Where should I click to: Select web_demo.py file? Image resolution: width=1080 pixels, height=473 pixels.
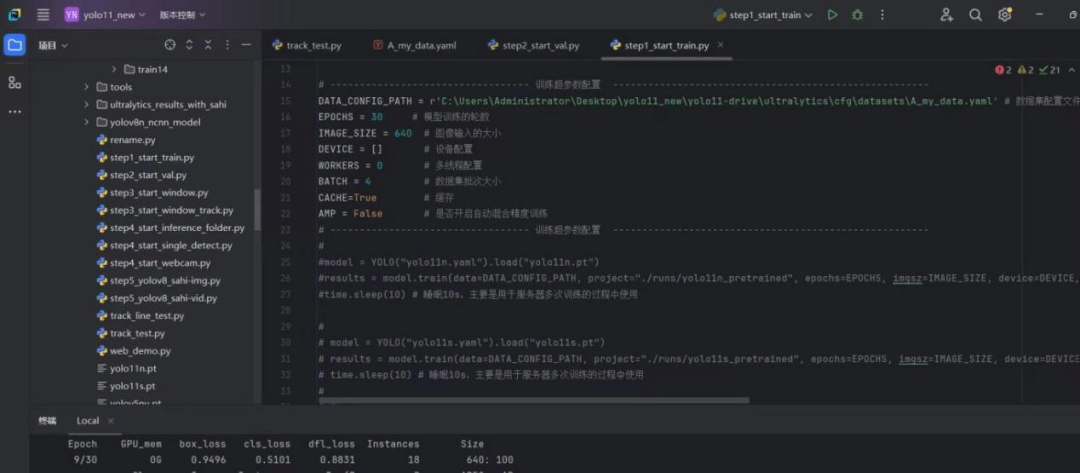pyautogui.click(x=134, y=351)
